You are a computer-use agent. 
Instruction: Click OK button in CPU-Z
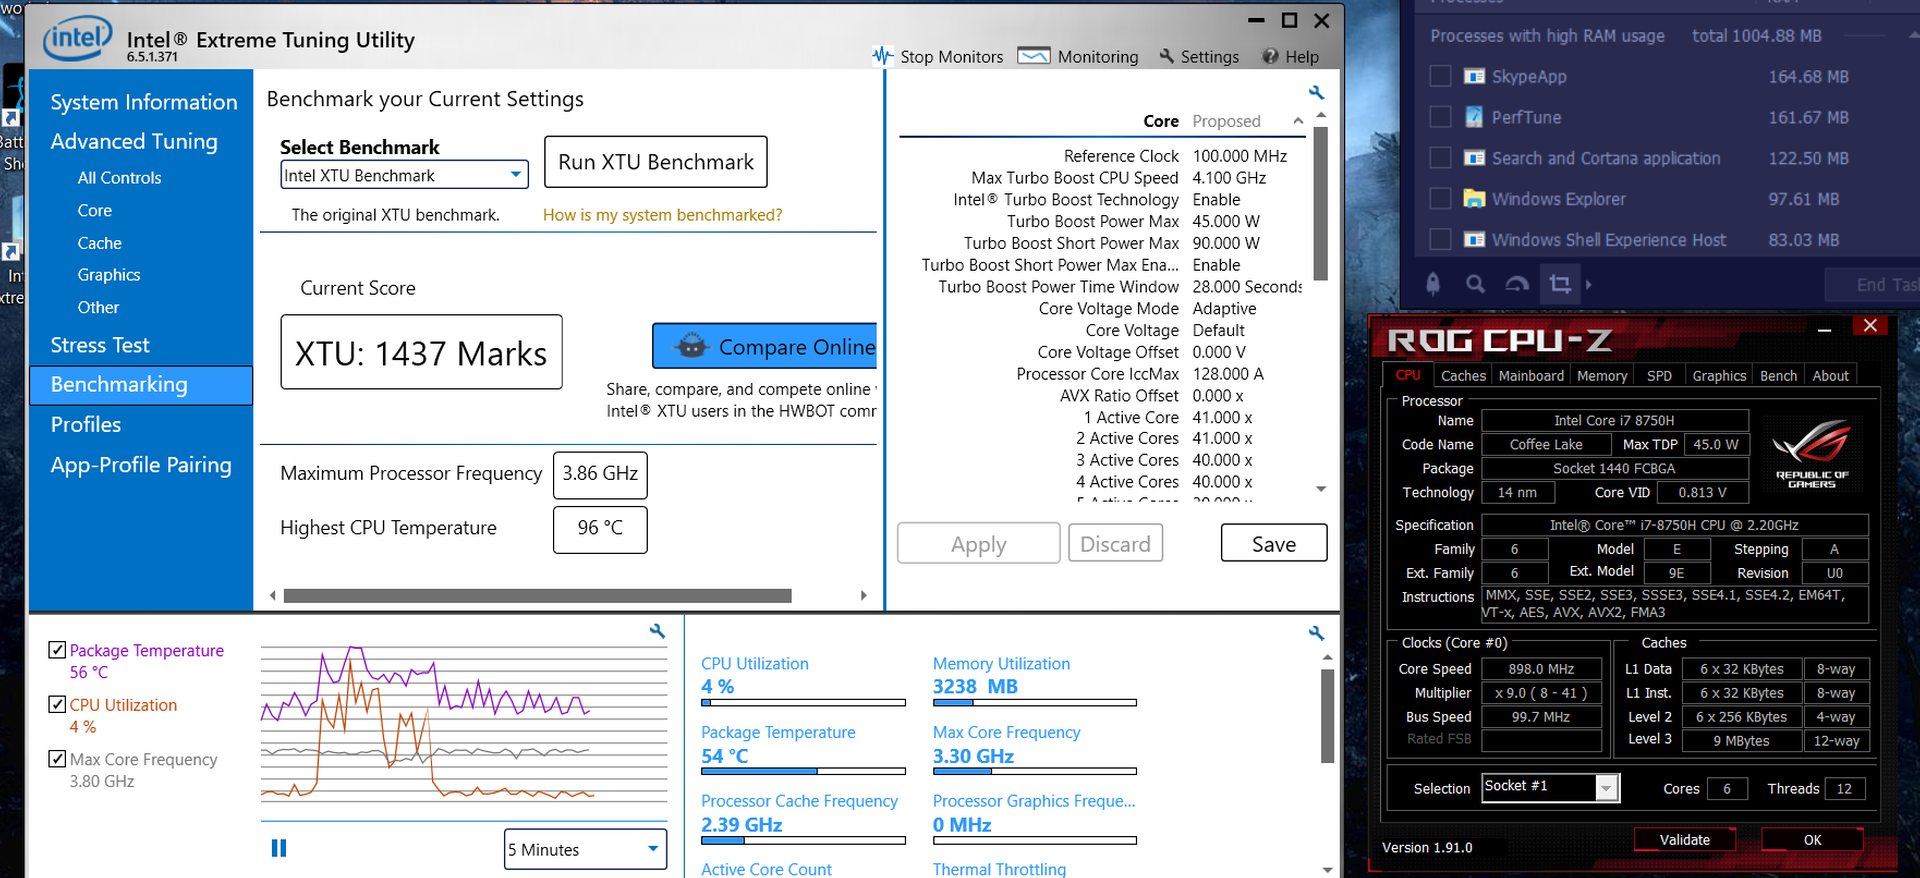click(1812, 840)
